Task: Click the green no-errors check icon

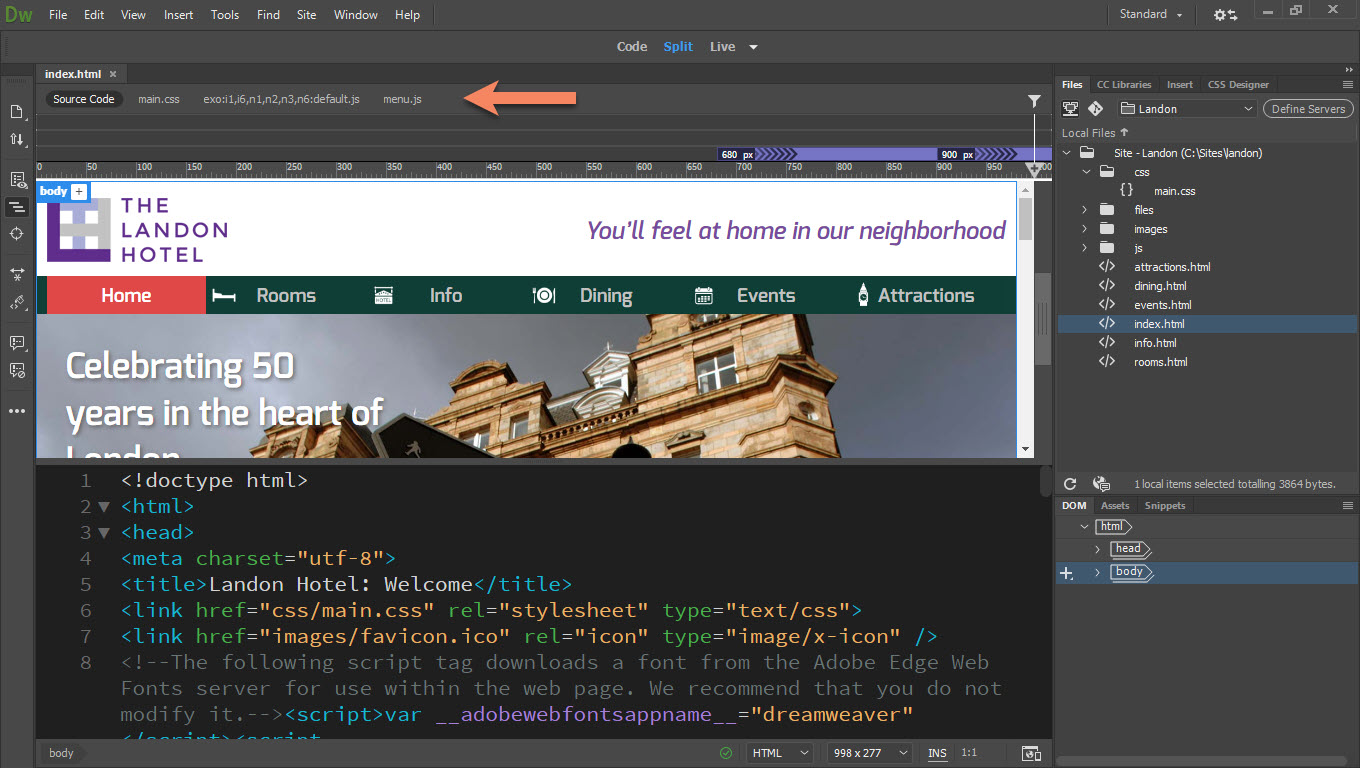Action: tap(726, 753)
